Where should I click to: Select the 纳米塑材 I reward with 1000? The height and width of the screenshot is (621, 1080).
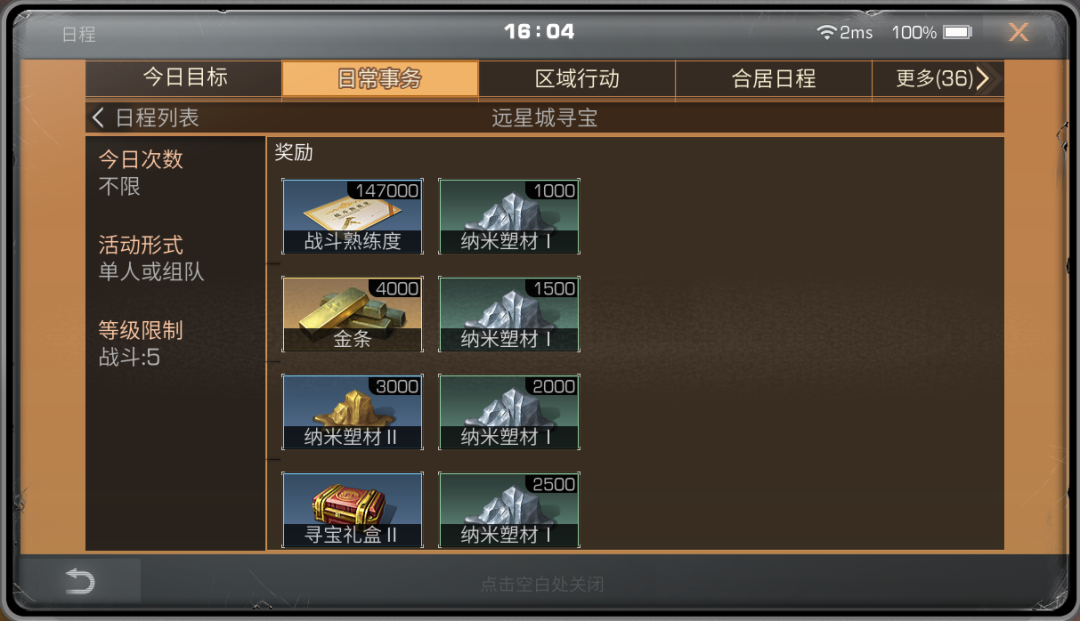click(x=509, y=217)
